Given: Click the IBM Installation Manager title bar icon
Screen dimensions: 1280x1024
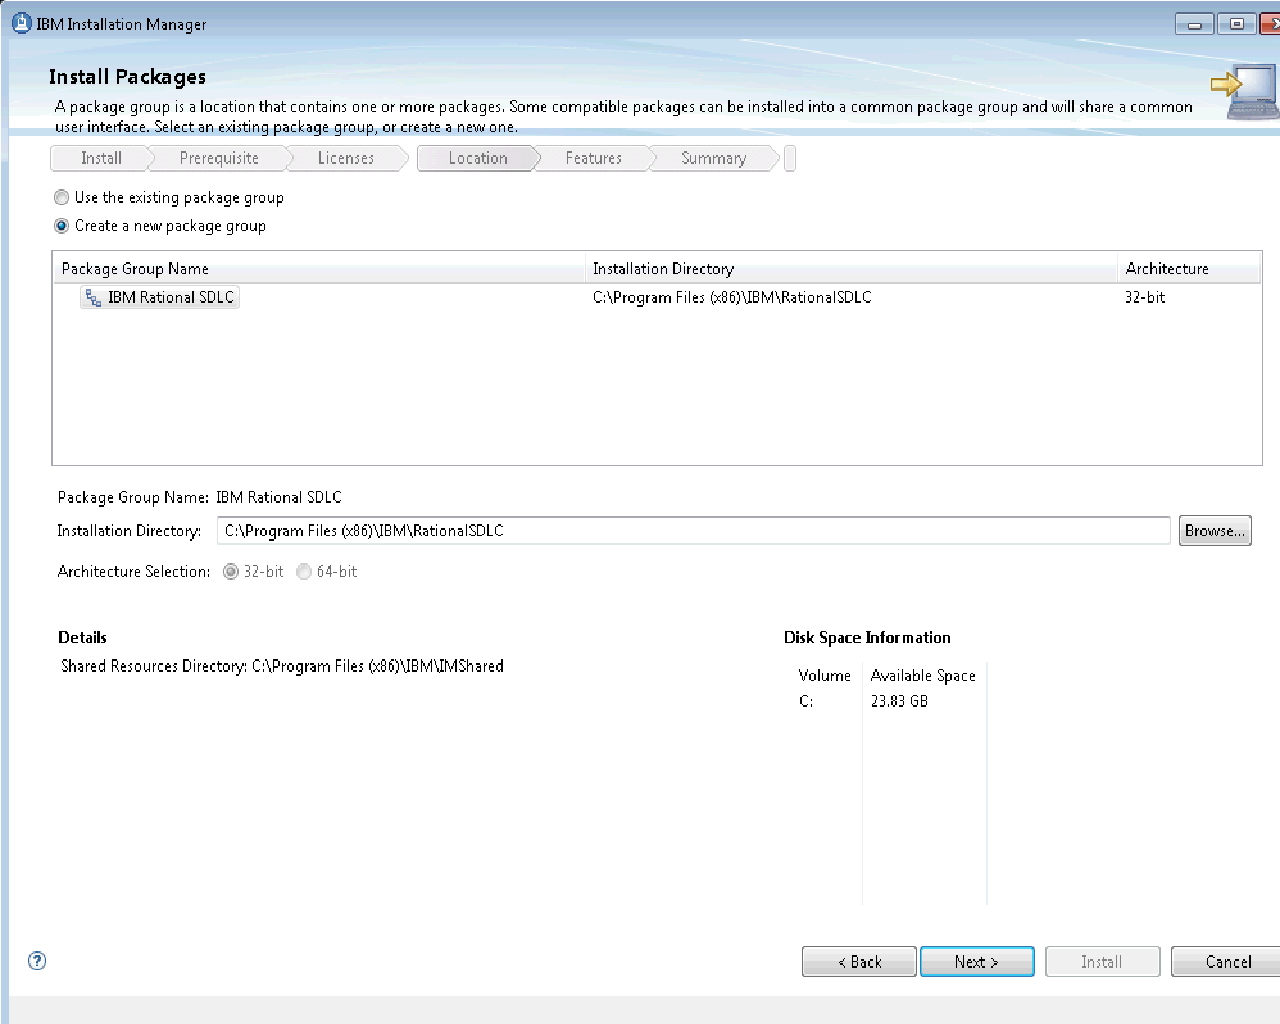Looking at the screenshot, I should 21,23.
